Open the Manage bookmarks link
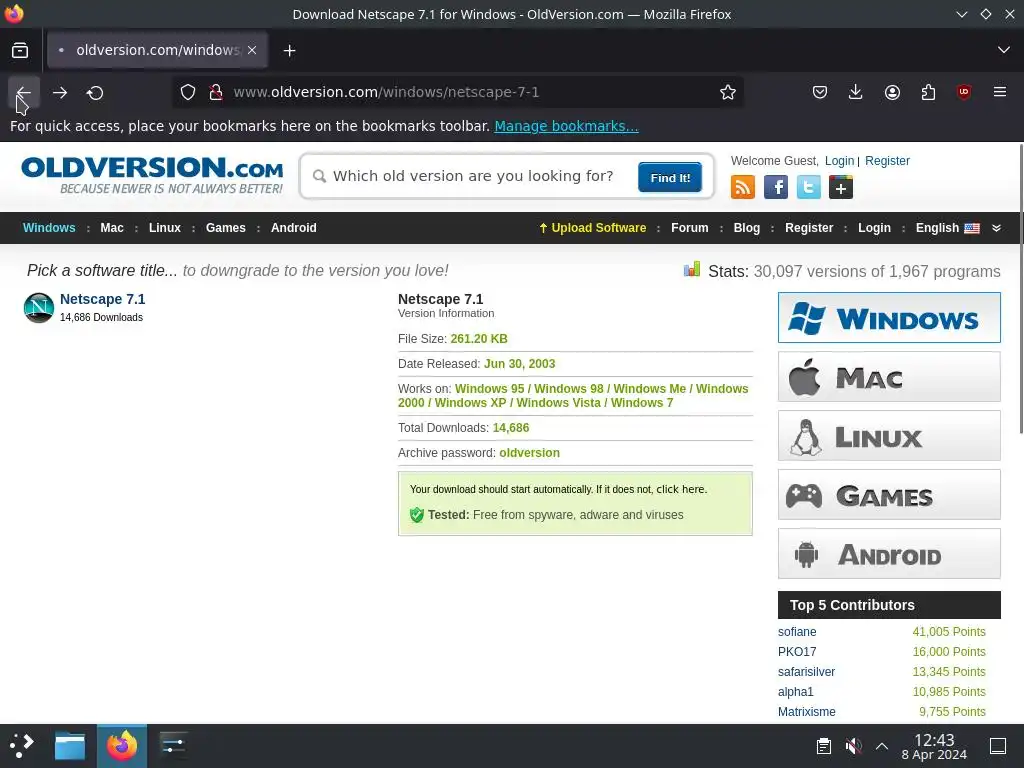Image resolution: width=1024 pixels, height=768 pixels. tap(566, 126)
